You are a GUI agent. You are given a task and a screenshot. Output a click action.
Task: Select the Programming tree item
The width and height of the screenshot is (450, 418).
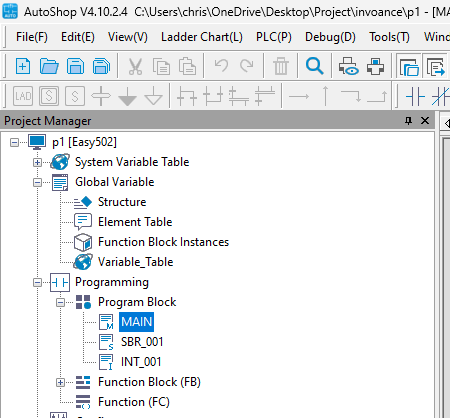pos(112,282)
